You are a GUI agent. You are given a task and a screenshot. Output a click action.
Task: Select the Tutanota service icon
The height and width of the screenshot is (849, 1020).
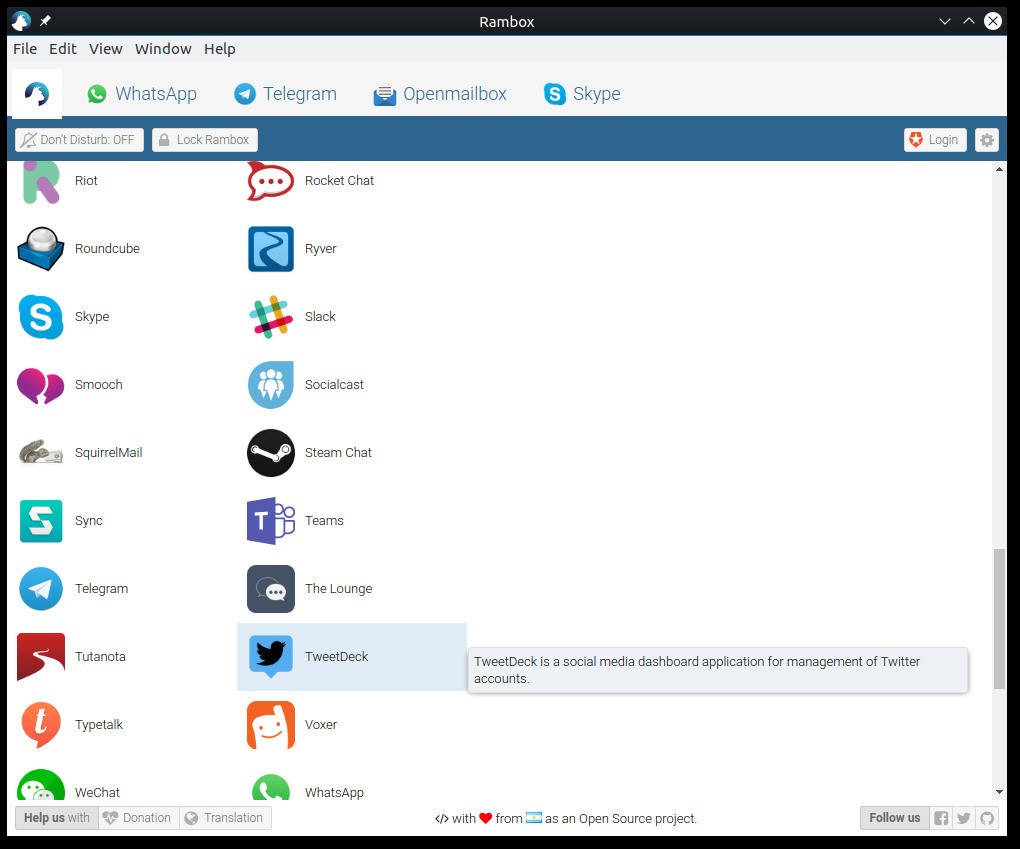pyautogui.click(x=41, y=657)
